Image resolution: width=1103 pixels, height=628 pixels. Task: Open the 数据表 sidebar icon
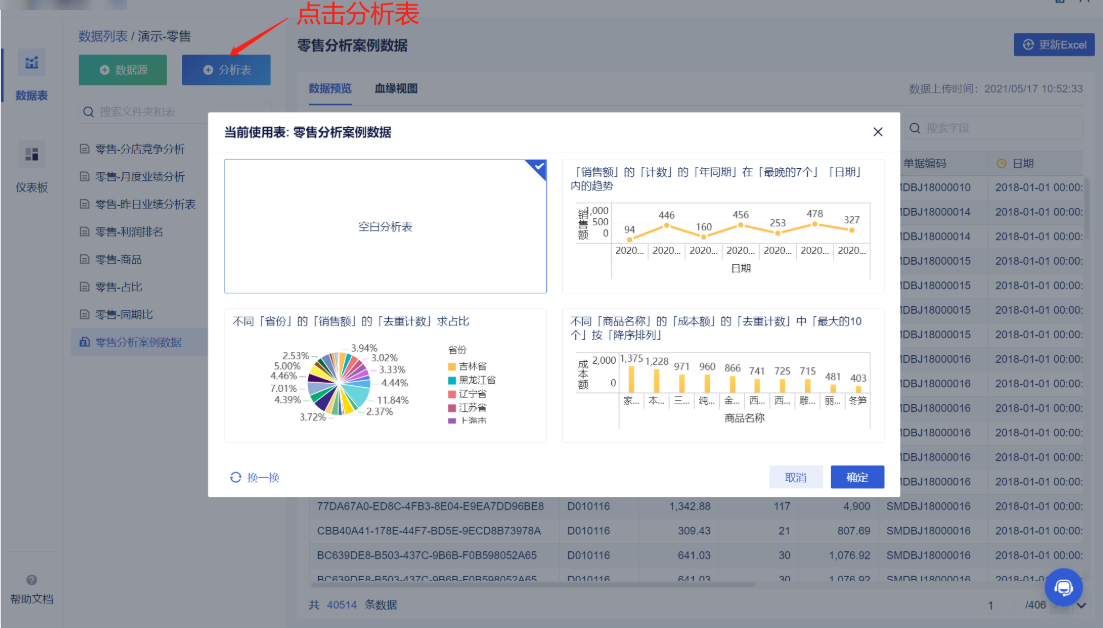click(32, 63)
